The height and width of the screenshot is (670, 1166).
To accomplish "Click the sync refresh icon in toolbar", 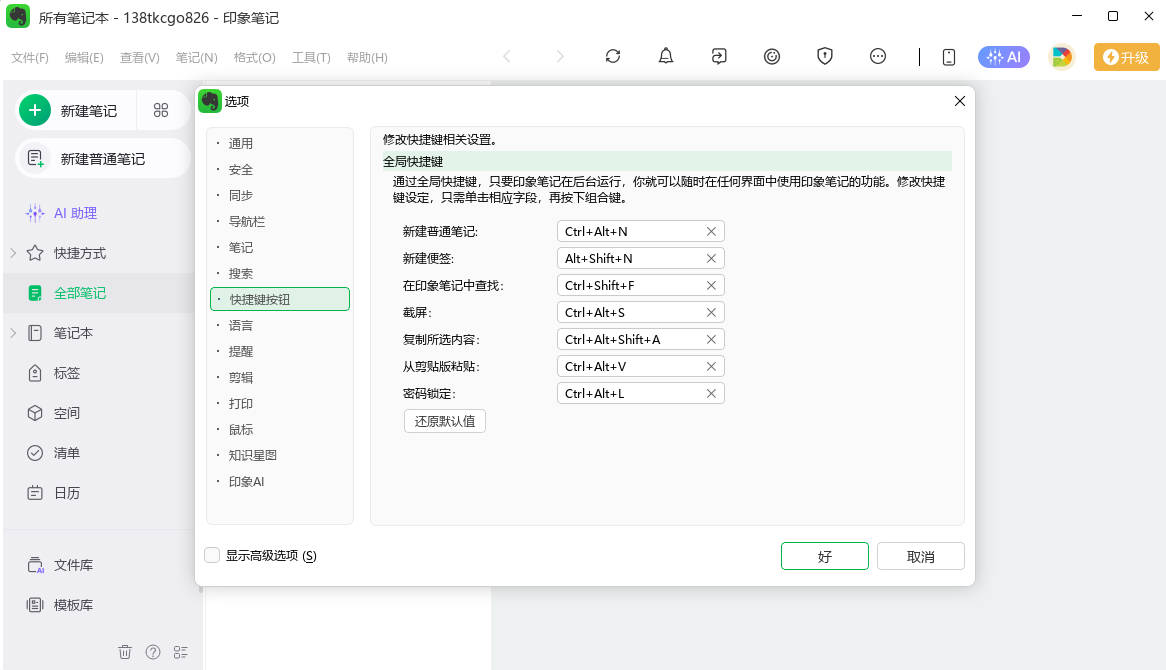I will [x=613, y=57].
